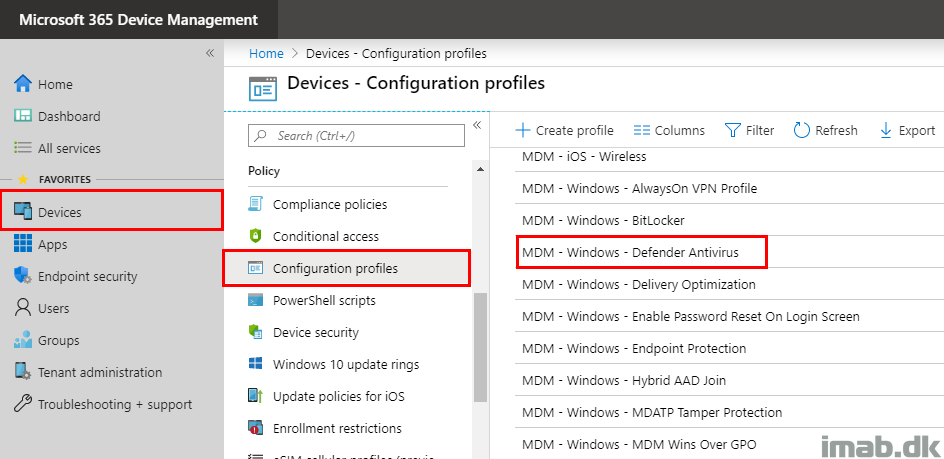Collapse the left navigation sidebar chevron
The height and width of the screenshot is (459, 944).
tap(210, 53)
